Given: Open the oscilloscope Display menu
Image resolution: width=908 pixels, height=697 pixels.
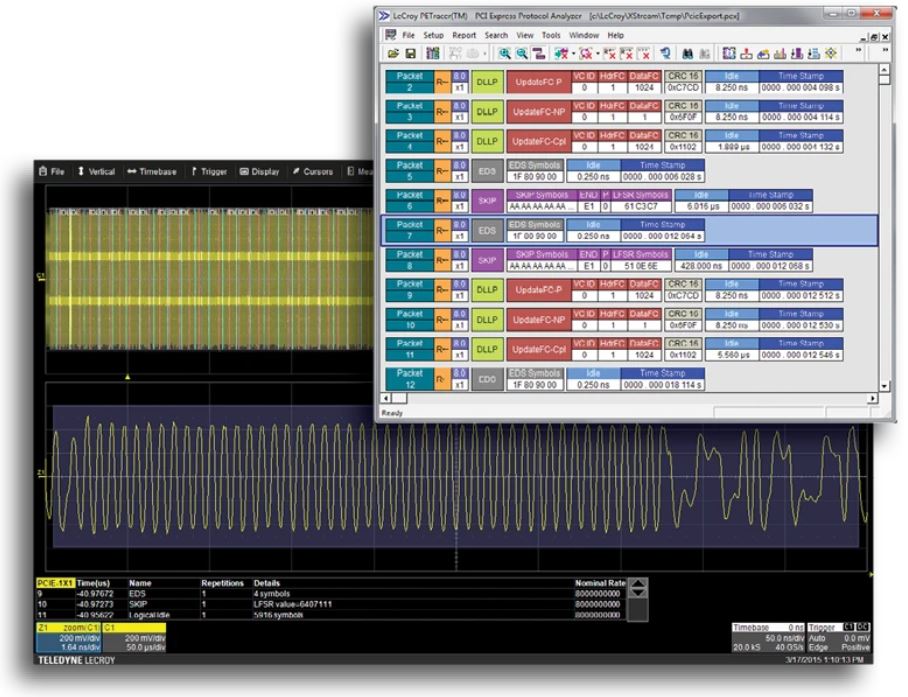Looking at the screenshot, I should (259, 171).
